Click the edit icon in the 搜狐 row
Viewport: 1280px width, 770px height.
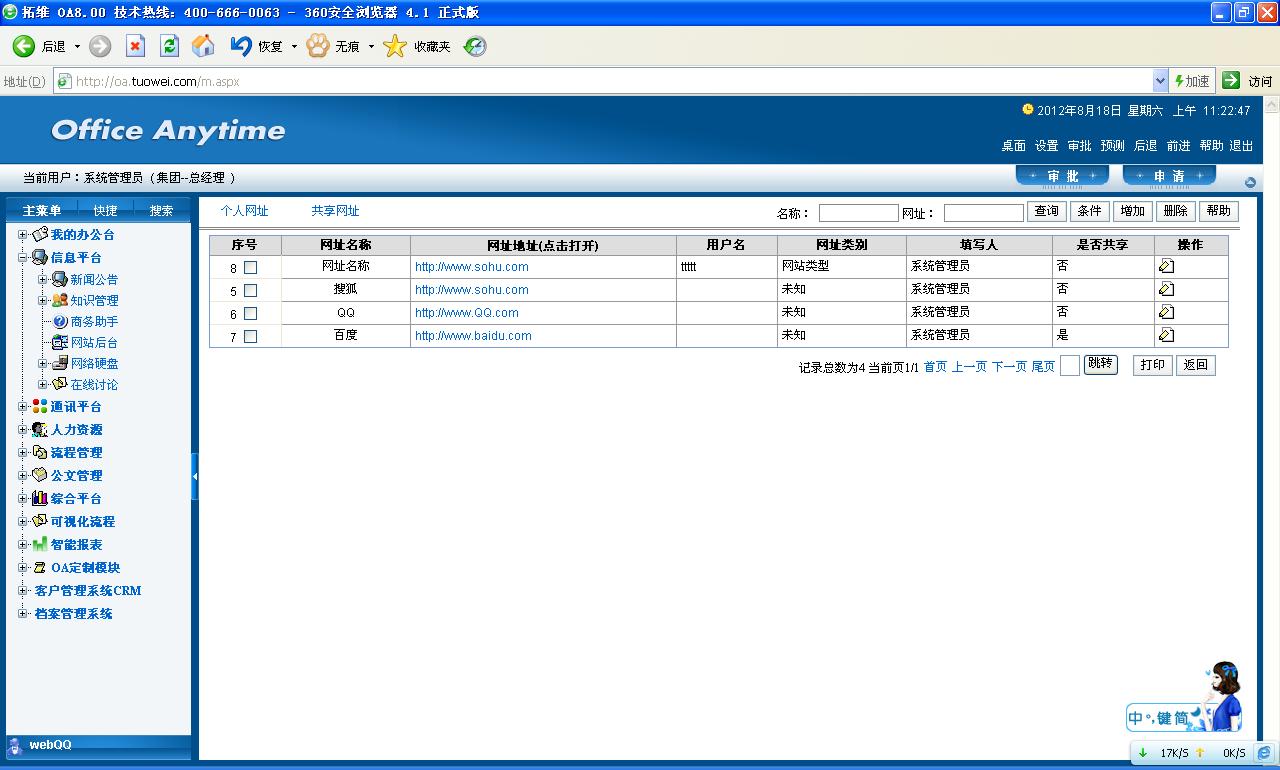(x=1166, y=289)
